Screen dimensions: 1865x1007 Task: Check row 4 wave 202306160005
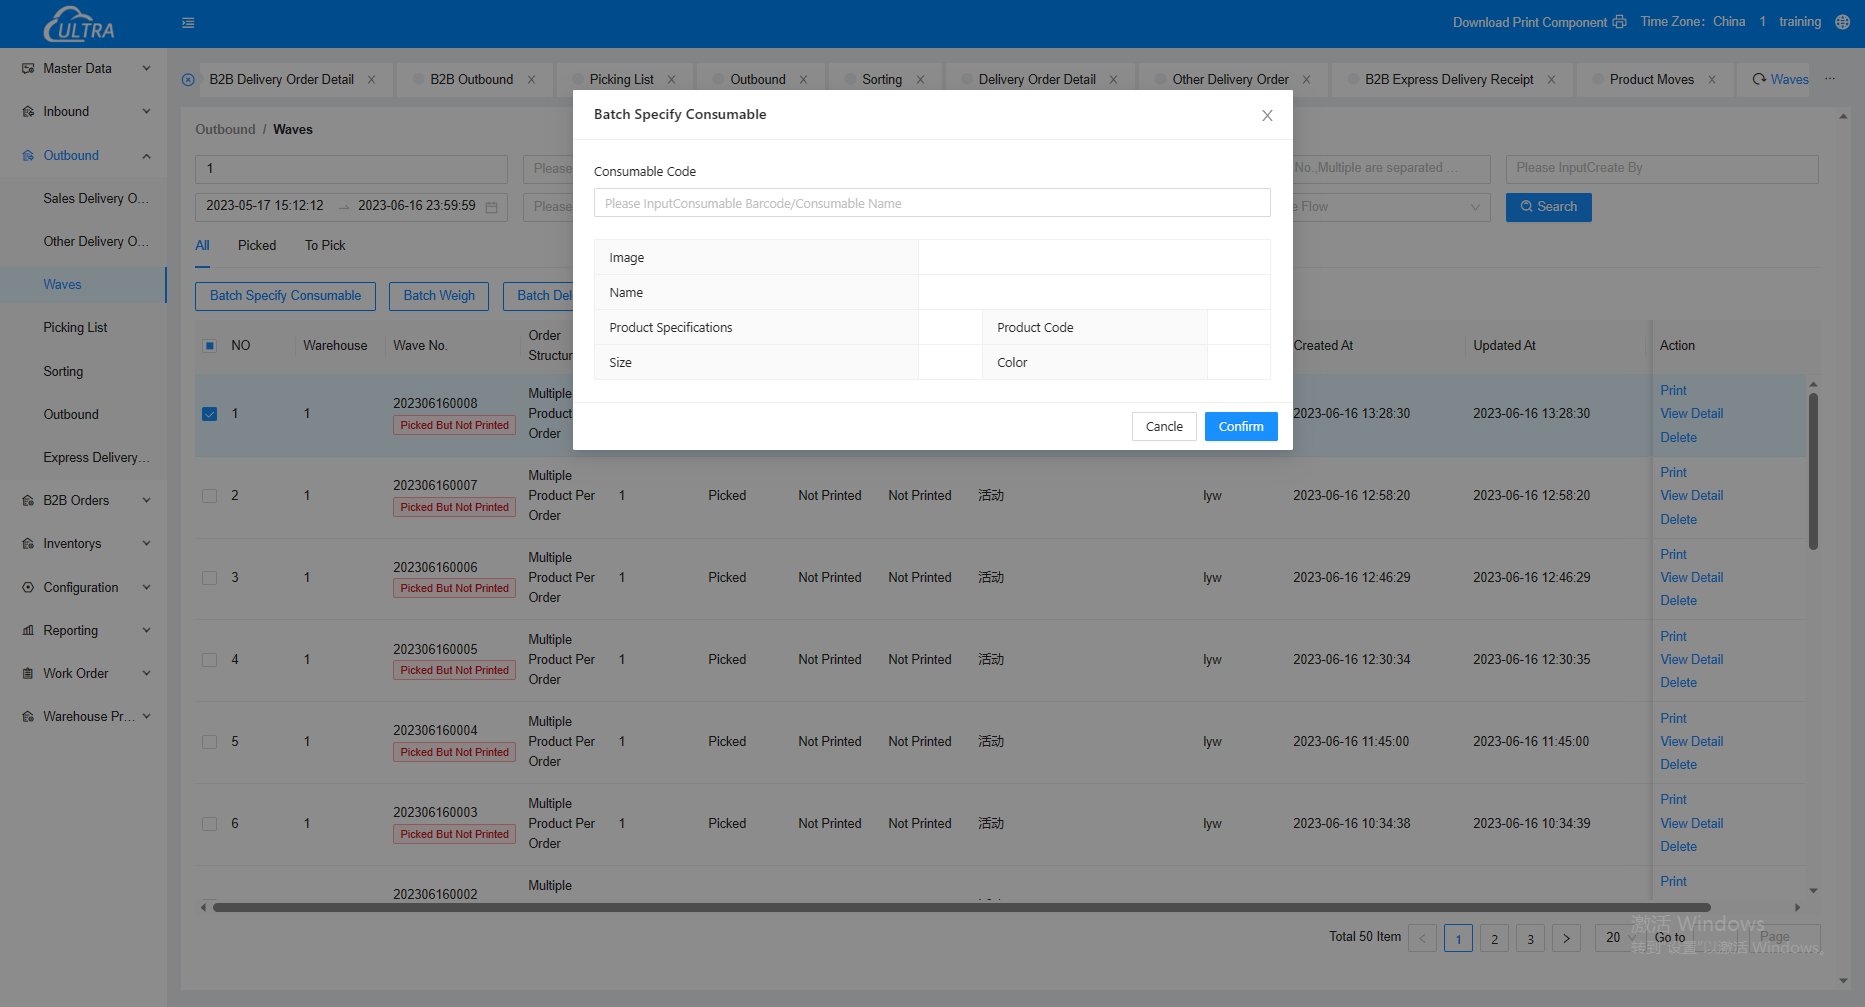(210, 660)
